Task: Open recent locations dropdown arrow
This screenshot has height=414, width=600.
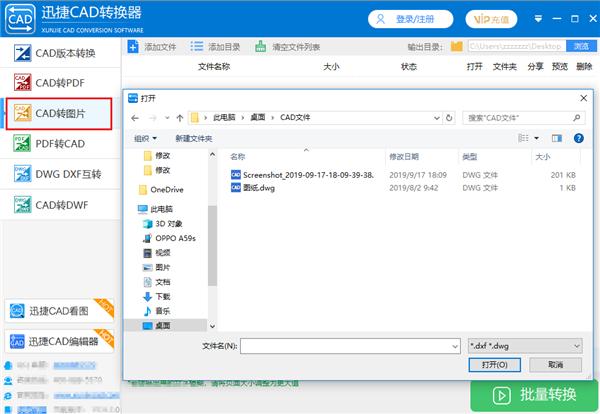Action: (167, 118)
